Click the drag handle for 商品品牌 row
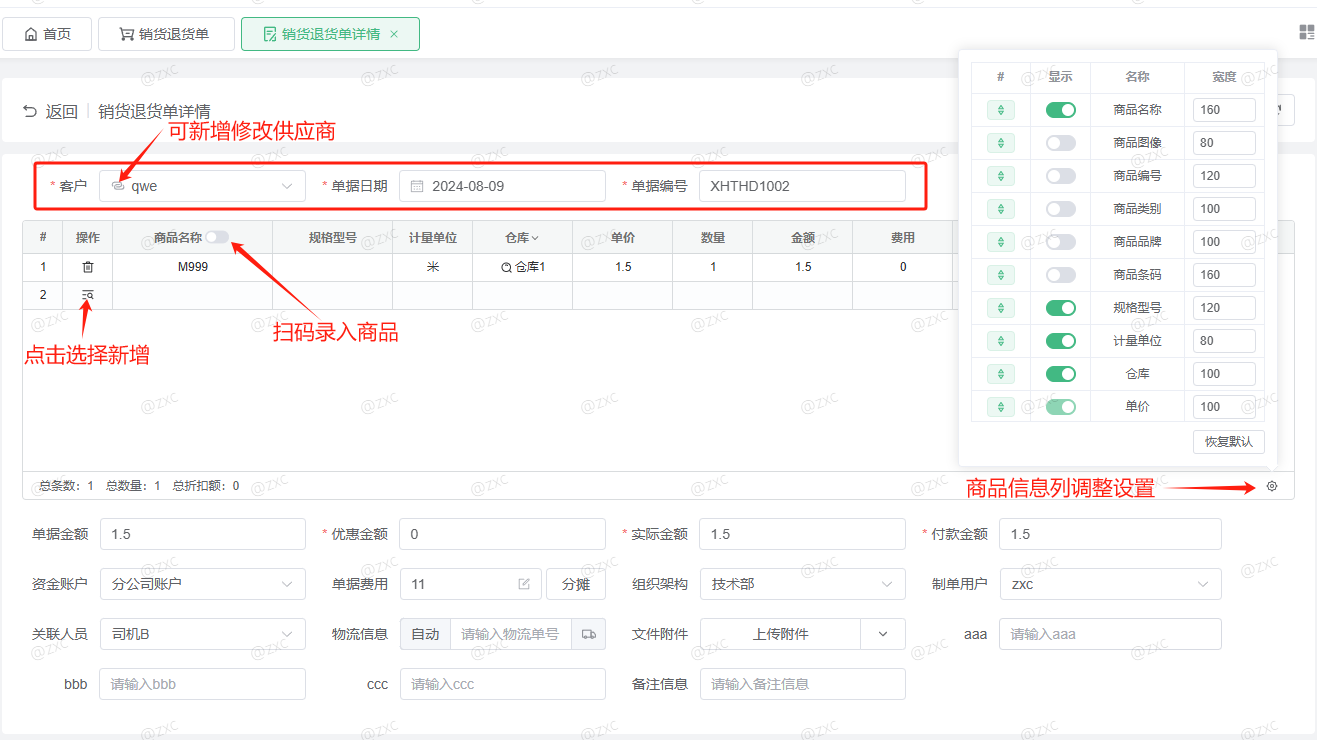 1000,242
